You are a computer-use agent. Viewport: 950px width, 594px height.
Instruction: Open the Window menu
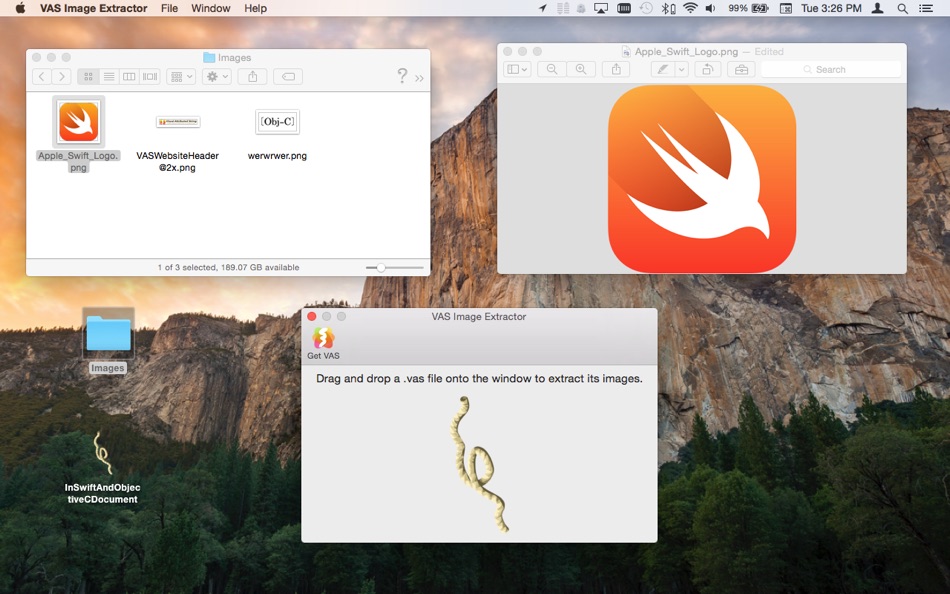(x=210, y=8)
